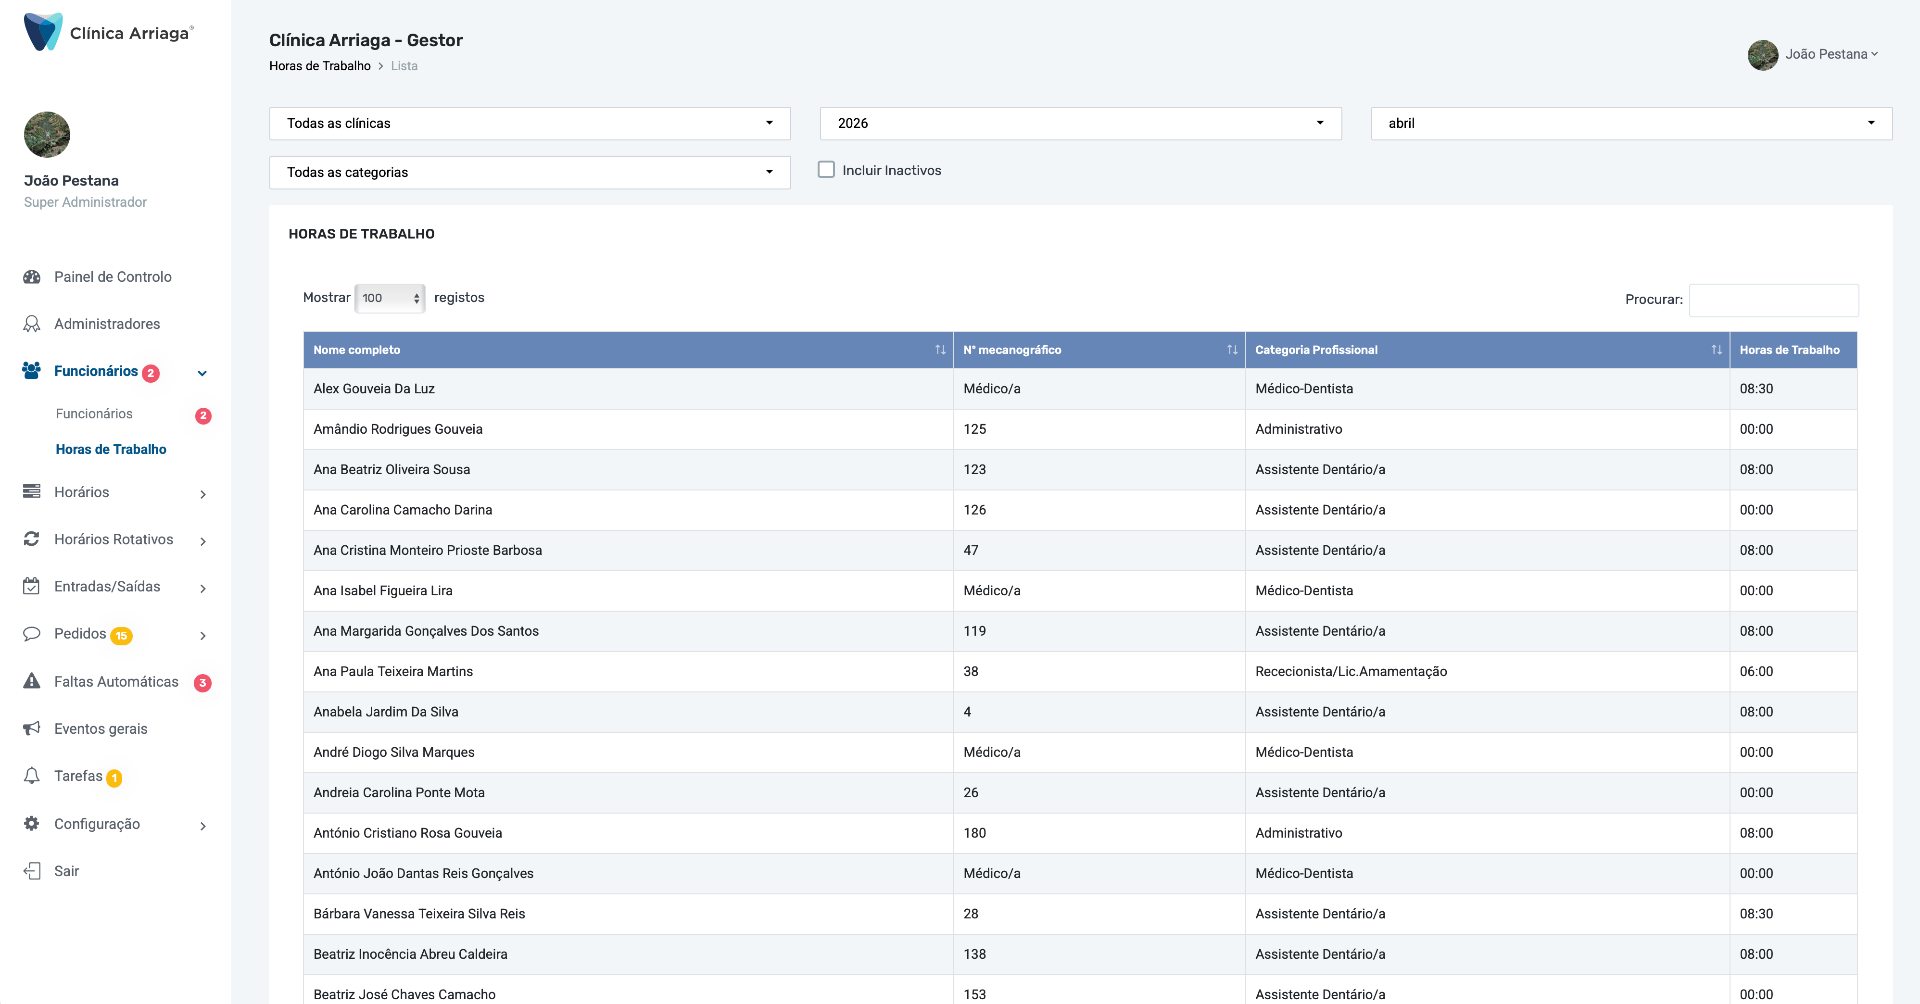Sort by Categoria Profissional column arrows

[x=1716, y=350]
